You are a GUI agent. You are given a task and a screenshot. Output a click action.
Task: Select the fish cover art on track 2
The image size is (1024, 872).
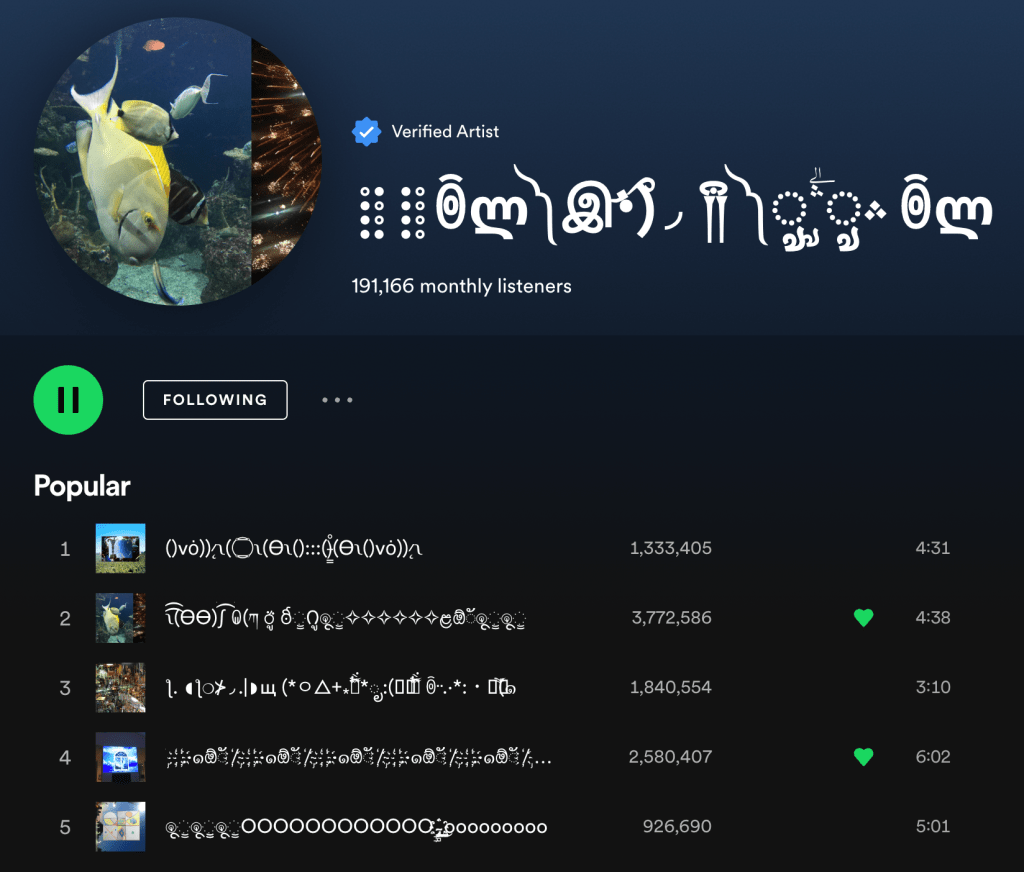tap(120, 618)
